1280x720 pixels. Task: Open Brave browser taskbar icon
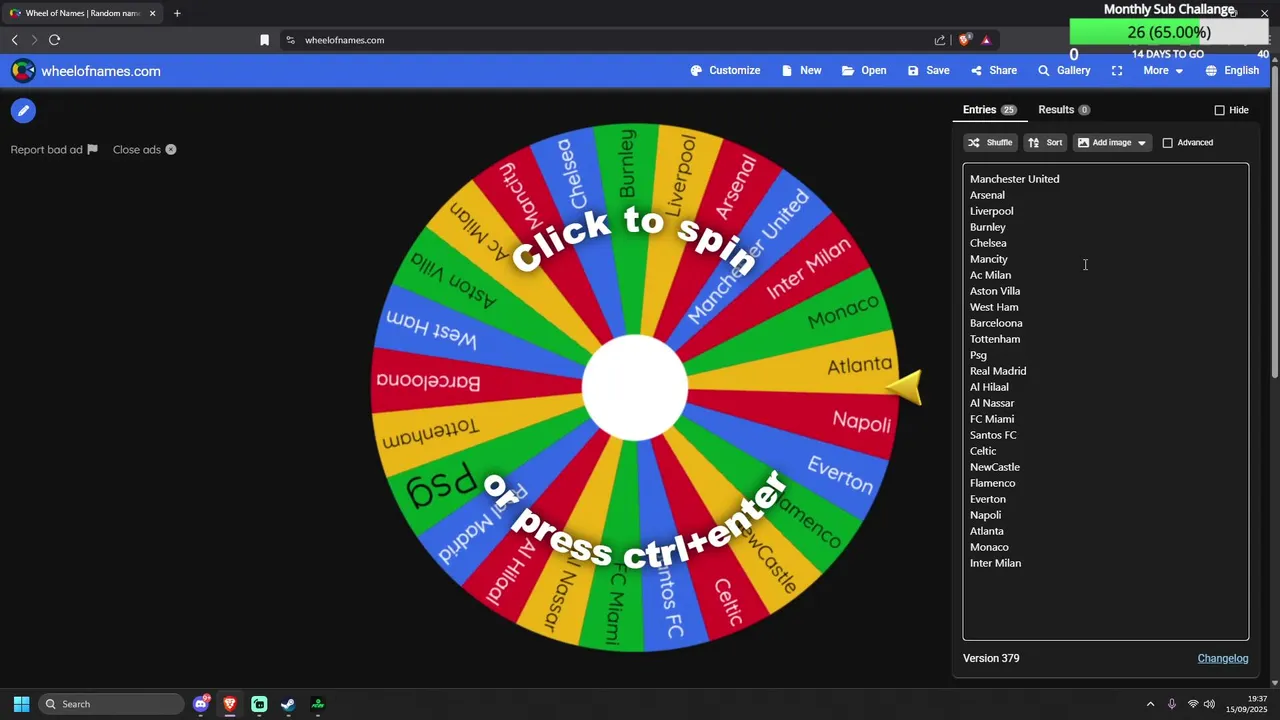pyautogui.click(x=230, y=704)
